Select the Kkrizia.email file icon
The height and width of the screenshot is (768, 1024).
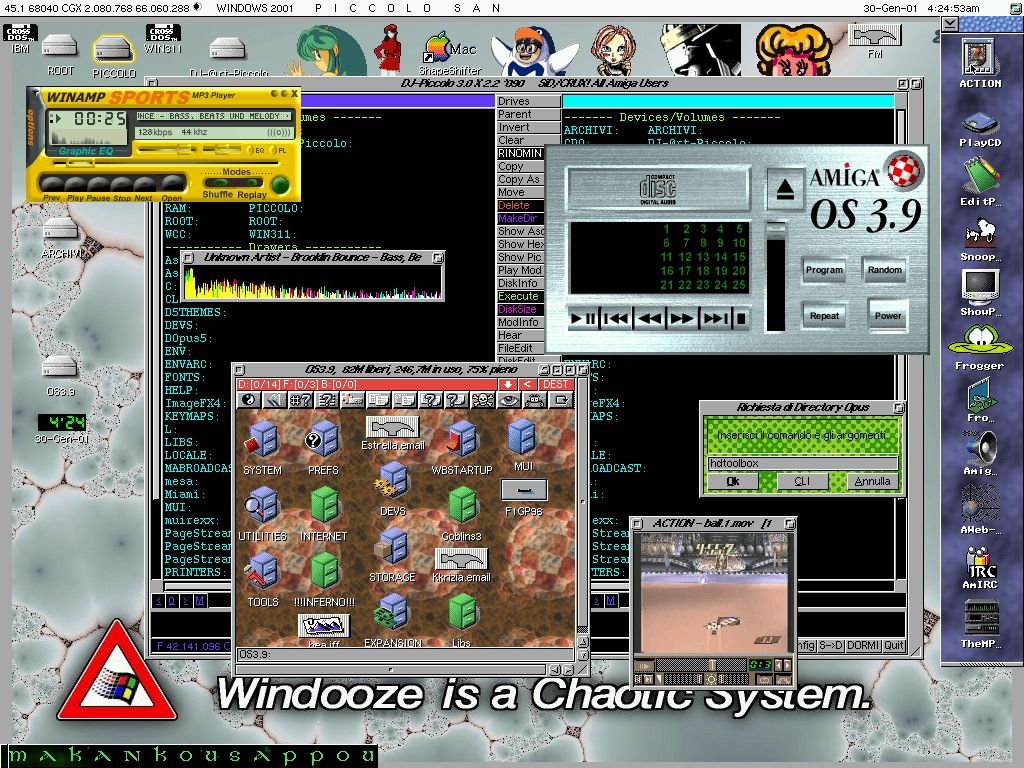(x=461, y=560)
